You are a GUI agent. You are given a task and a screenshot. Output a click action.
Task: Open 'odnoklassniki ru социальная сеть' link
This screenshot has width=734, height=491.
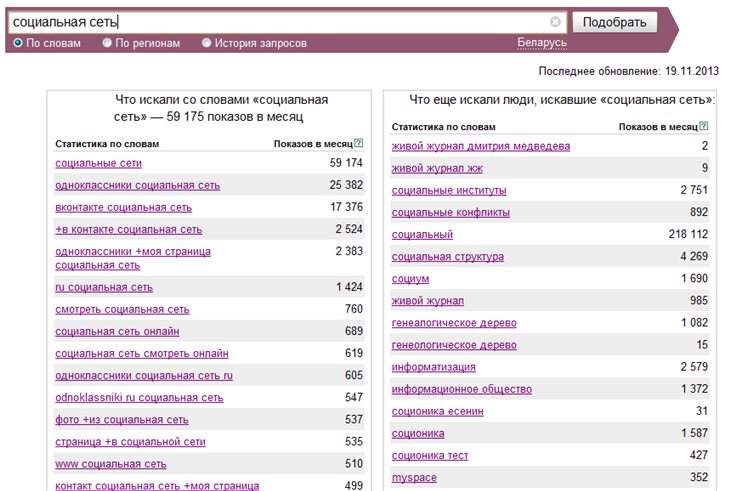[139, 397]
